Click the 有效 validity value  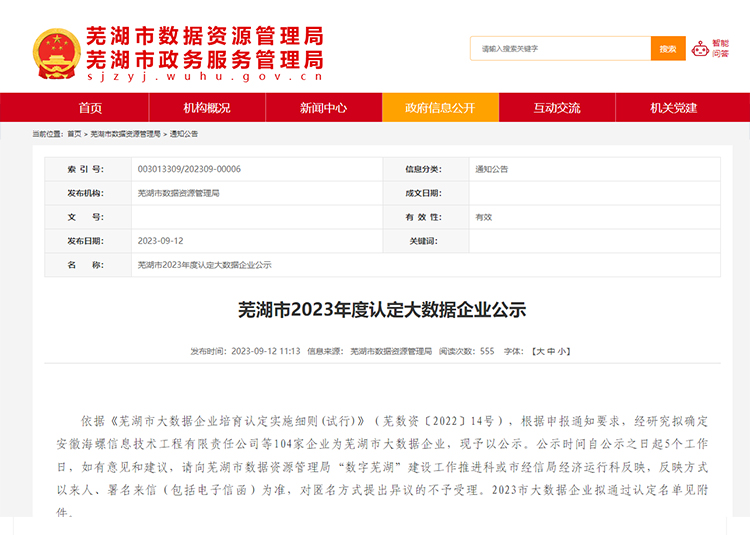(484, 217)
